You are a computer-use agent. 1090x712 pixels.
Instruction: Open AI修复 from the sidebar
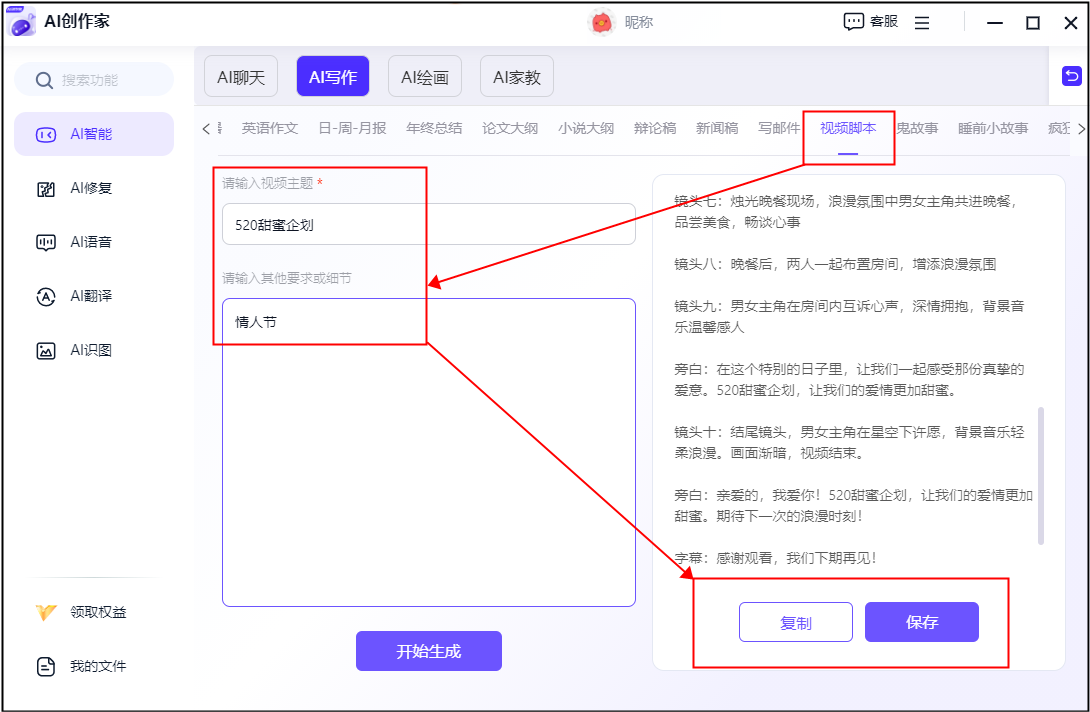[46, 188]
